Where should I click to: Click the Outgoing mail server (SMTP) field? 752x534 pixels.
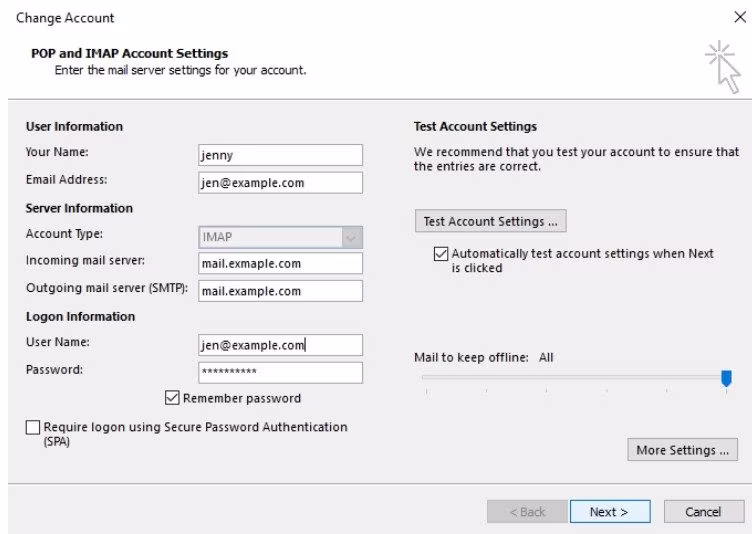[280, 291]
